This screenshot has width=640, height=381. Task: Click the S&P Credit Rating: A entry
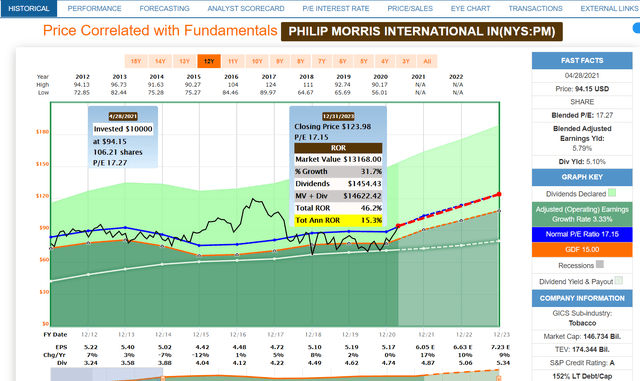pyautogui.click(x=582, y=363)
